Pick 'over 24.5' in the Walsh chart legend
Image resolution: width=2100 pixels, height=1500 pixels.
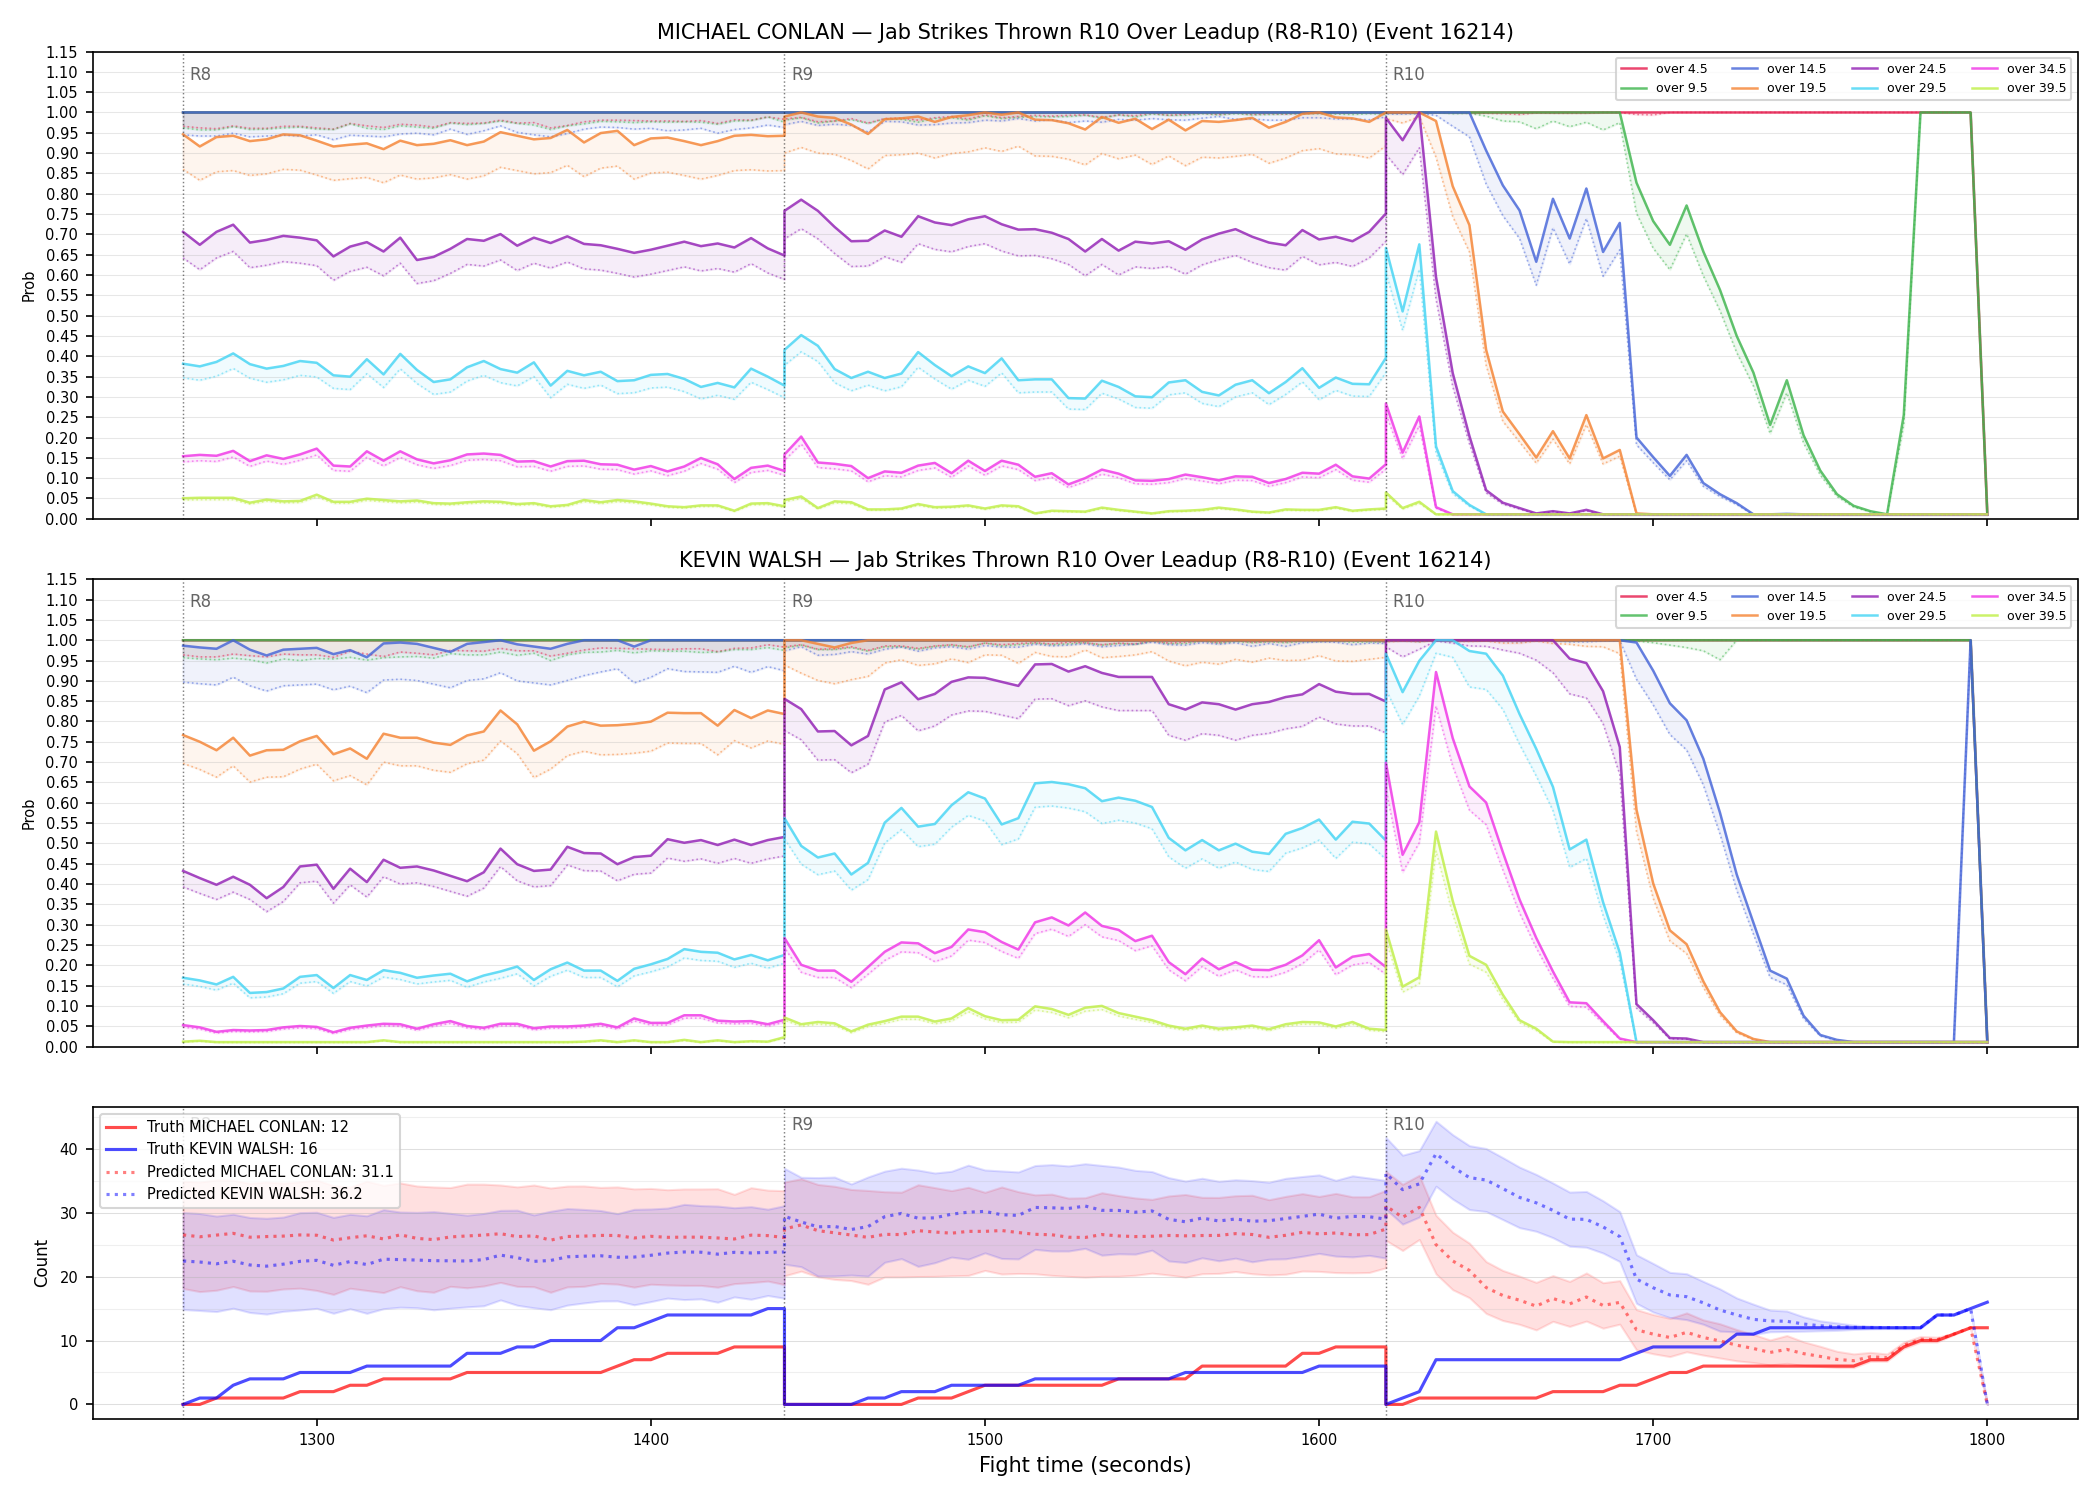[x=1899, y=597]
